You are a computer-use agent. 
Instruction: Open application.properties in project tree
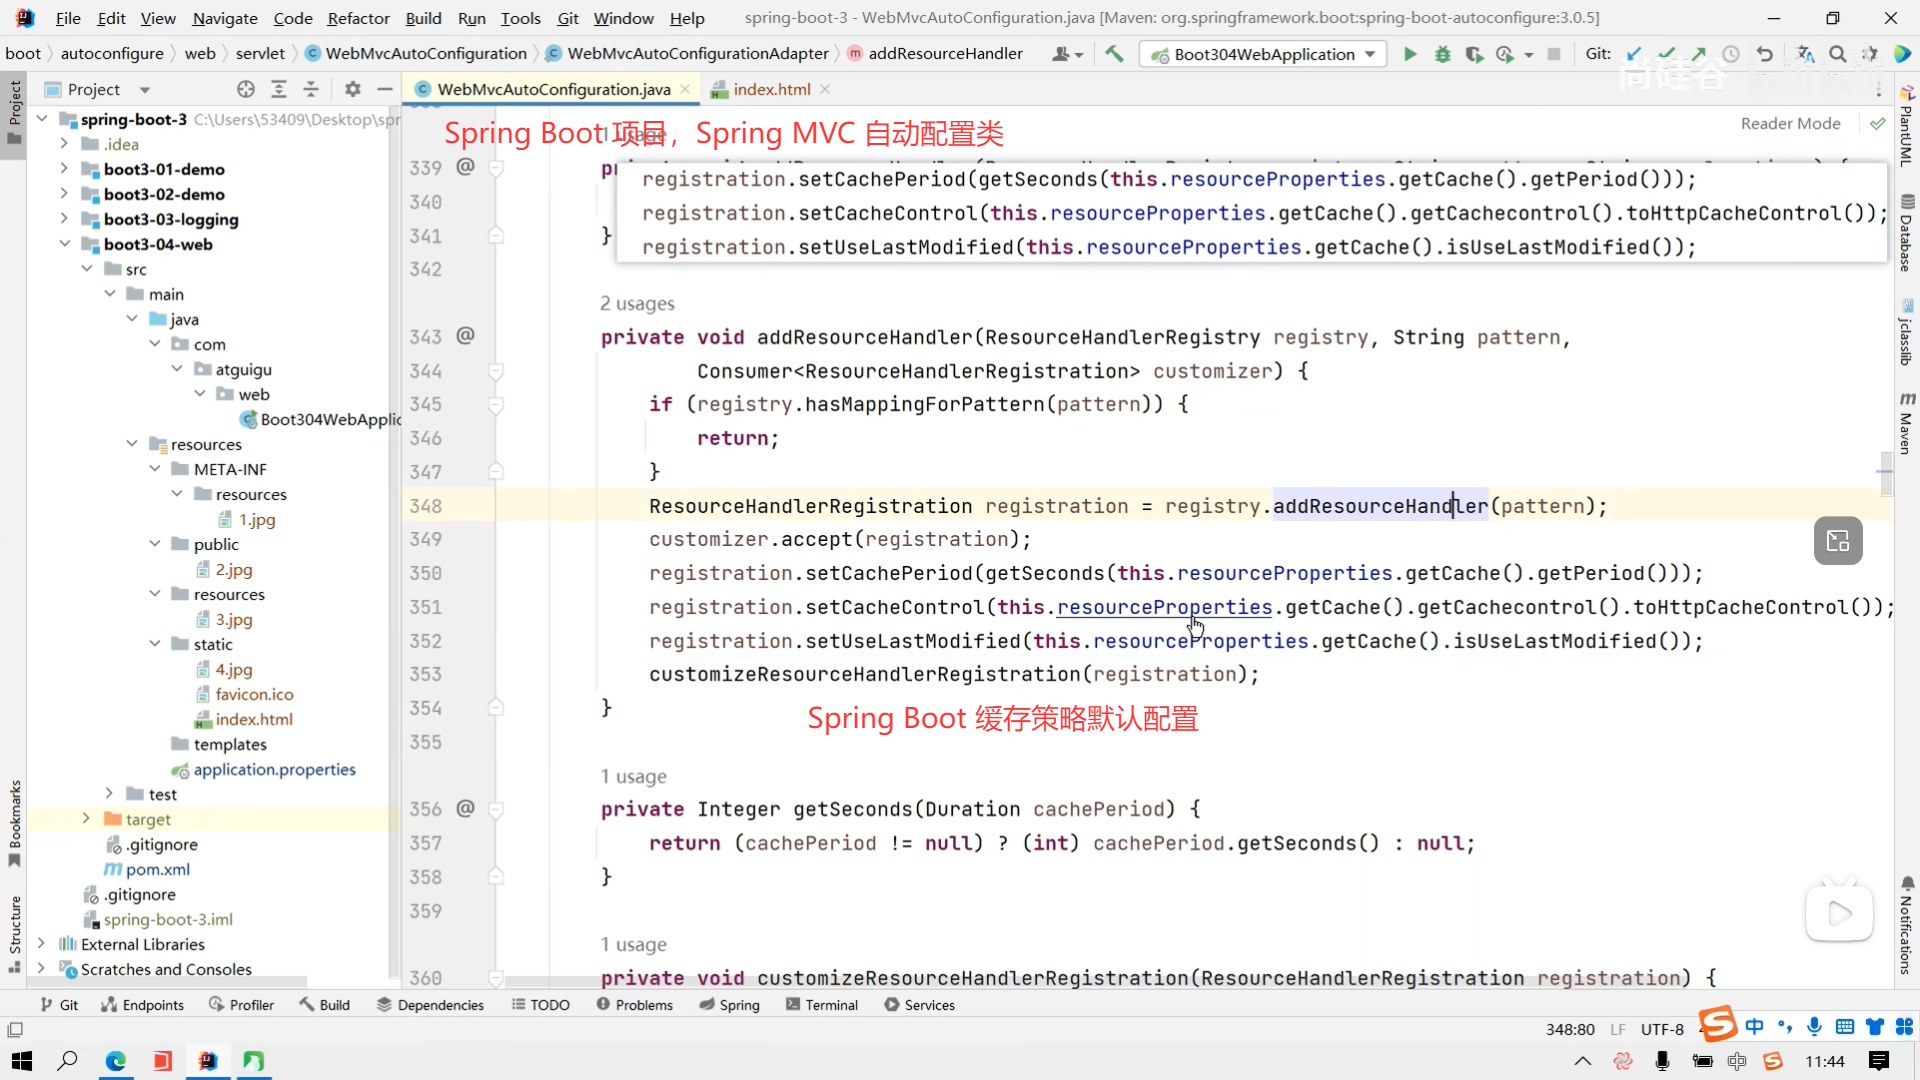pos(274,769)
